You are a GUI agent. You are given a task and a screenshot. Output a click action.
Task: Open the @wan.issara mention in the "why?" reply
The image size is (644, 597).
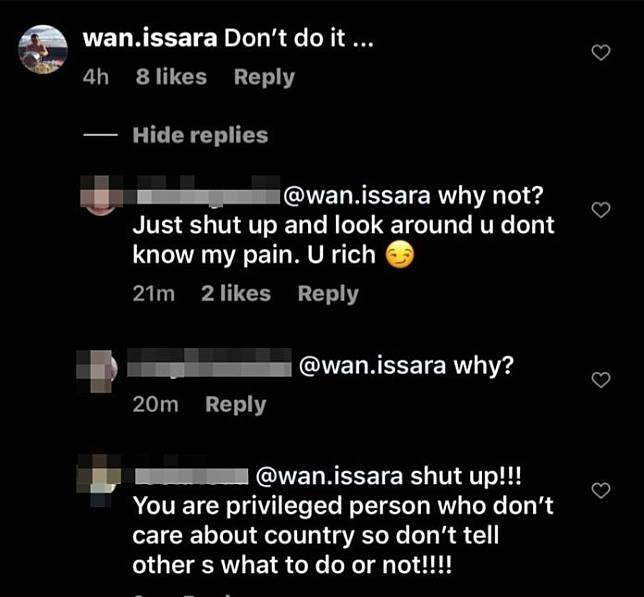372,365
